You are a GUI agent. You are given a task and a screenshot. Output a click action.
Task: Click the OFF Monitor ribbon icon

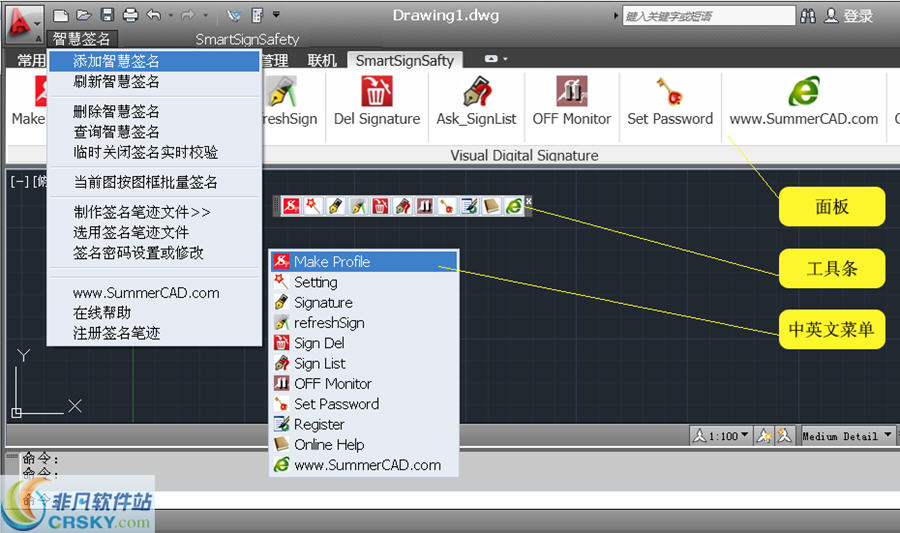coord(572,92)
